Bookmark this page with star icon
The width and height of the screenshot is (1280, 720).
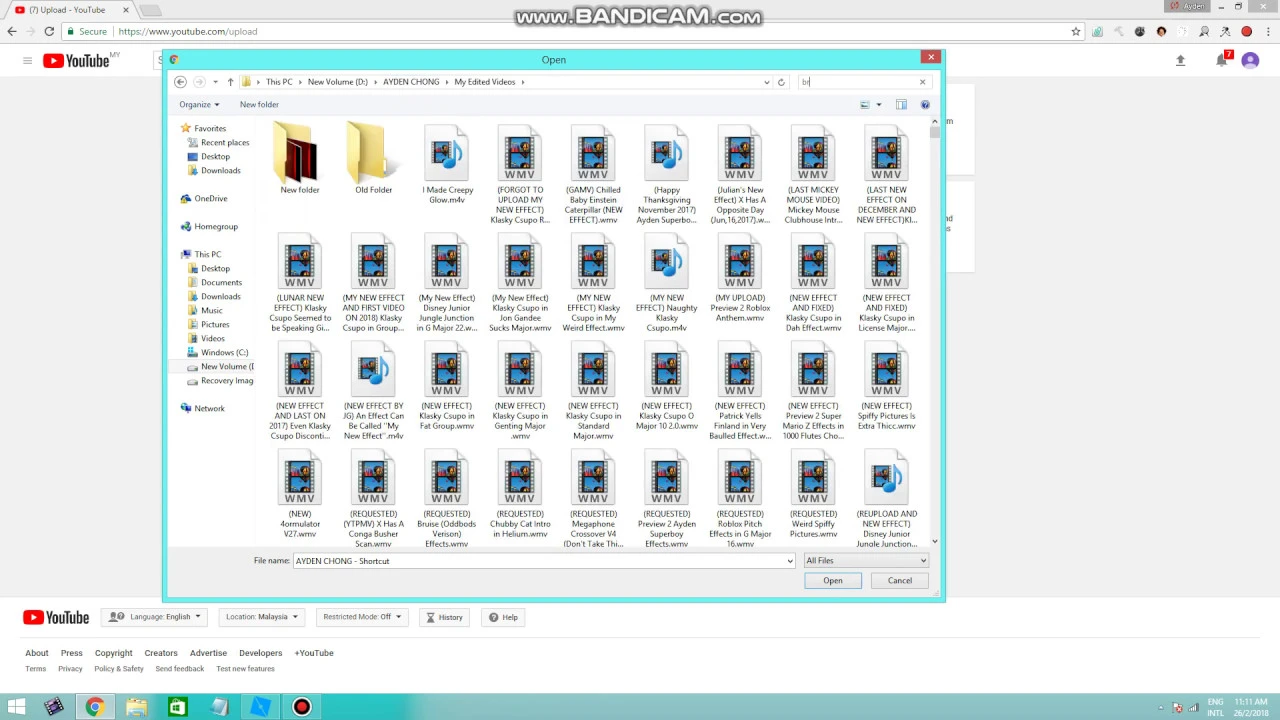[x=1076, y=31]
